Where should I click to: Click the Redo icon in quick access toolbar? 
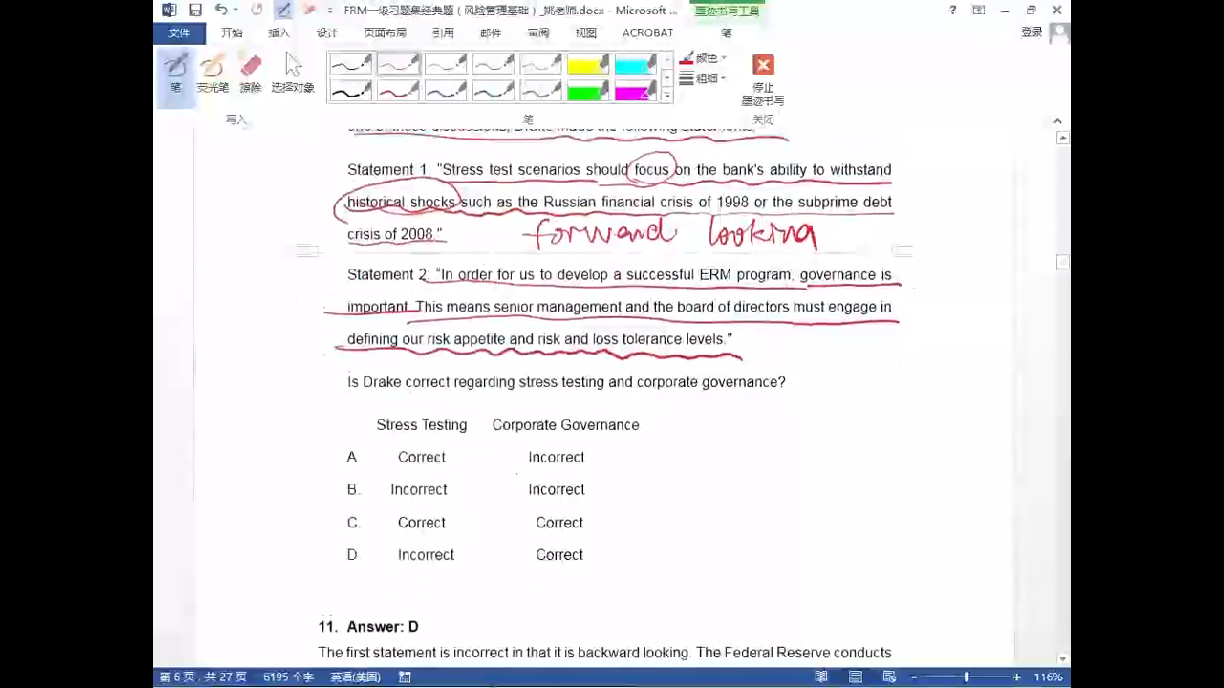pyautogui.click(x=257, y=10)
